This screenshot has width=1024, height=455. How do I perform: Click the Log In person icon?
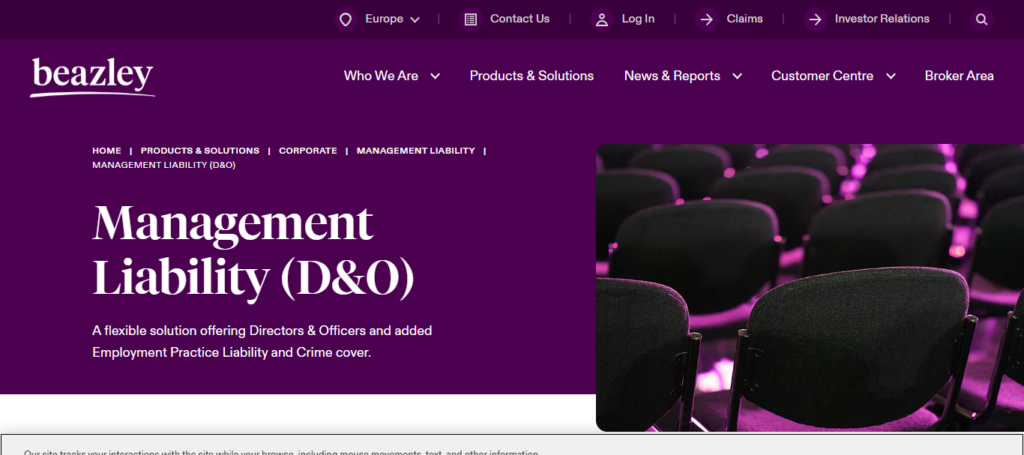tap(601, 19)
